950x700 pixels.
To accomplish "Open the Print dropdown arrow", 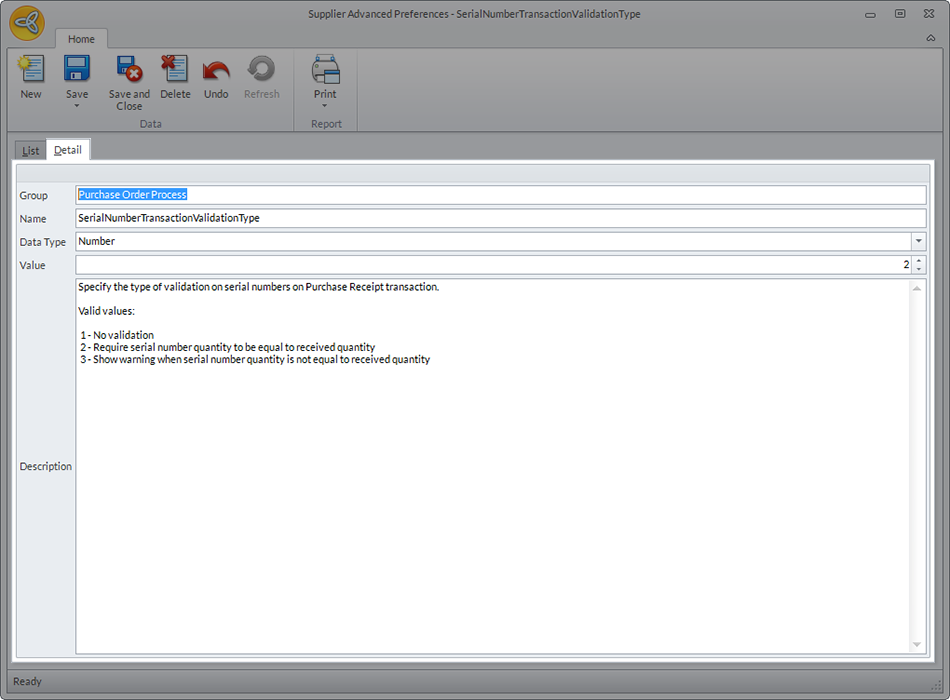I will 325,105.
